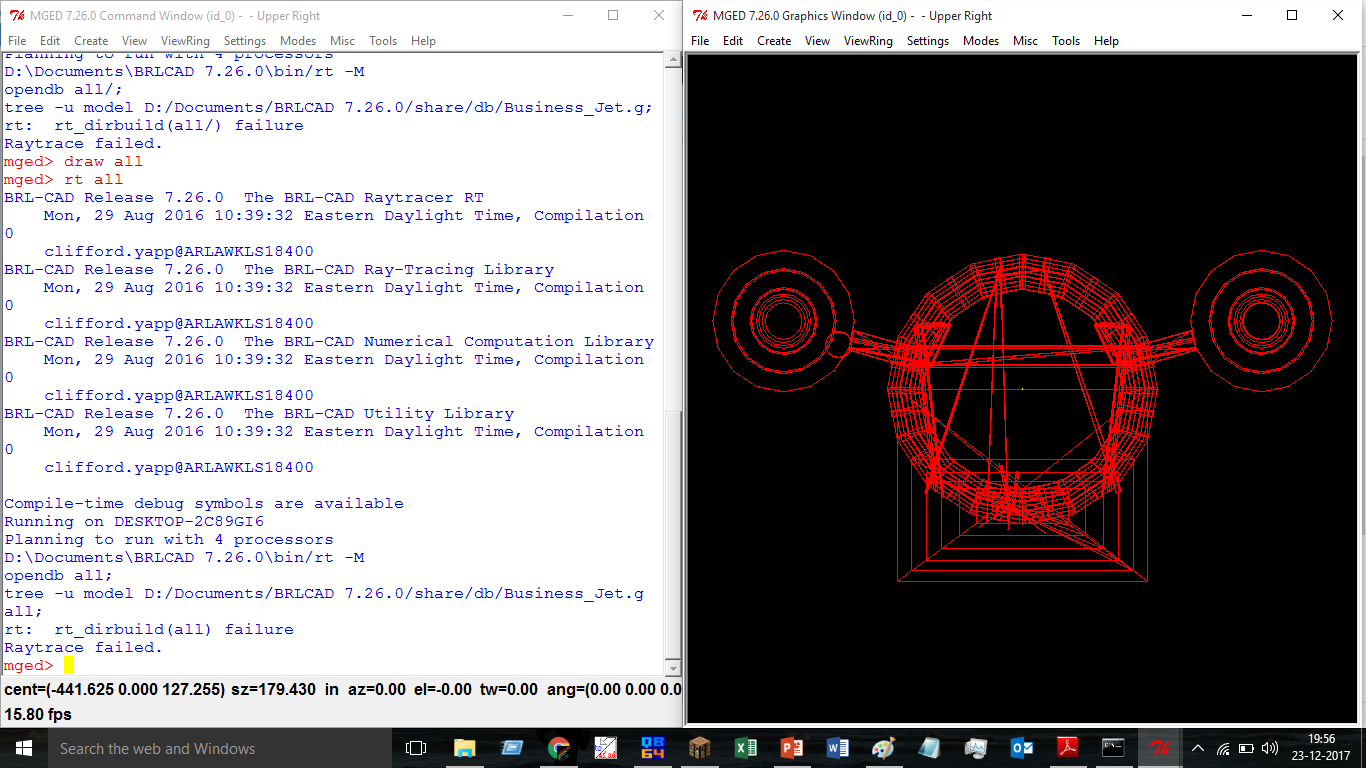Viewport: 1368px width, 768px height.
Task: Open Minecraft block icon on taskbar
Action: click(x=699, y=748)
